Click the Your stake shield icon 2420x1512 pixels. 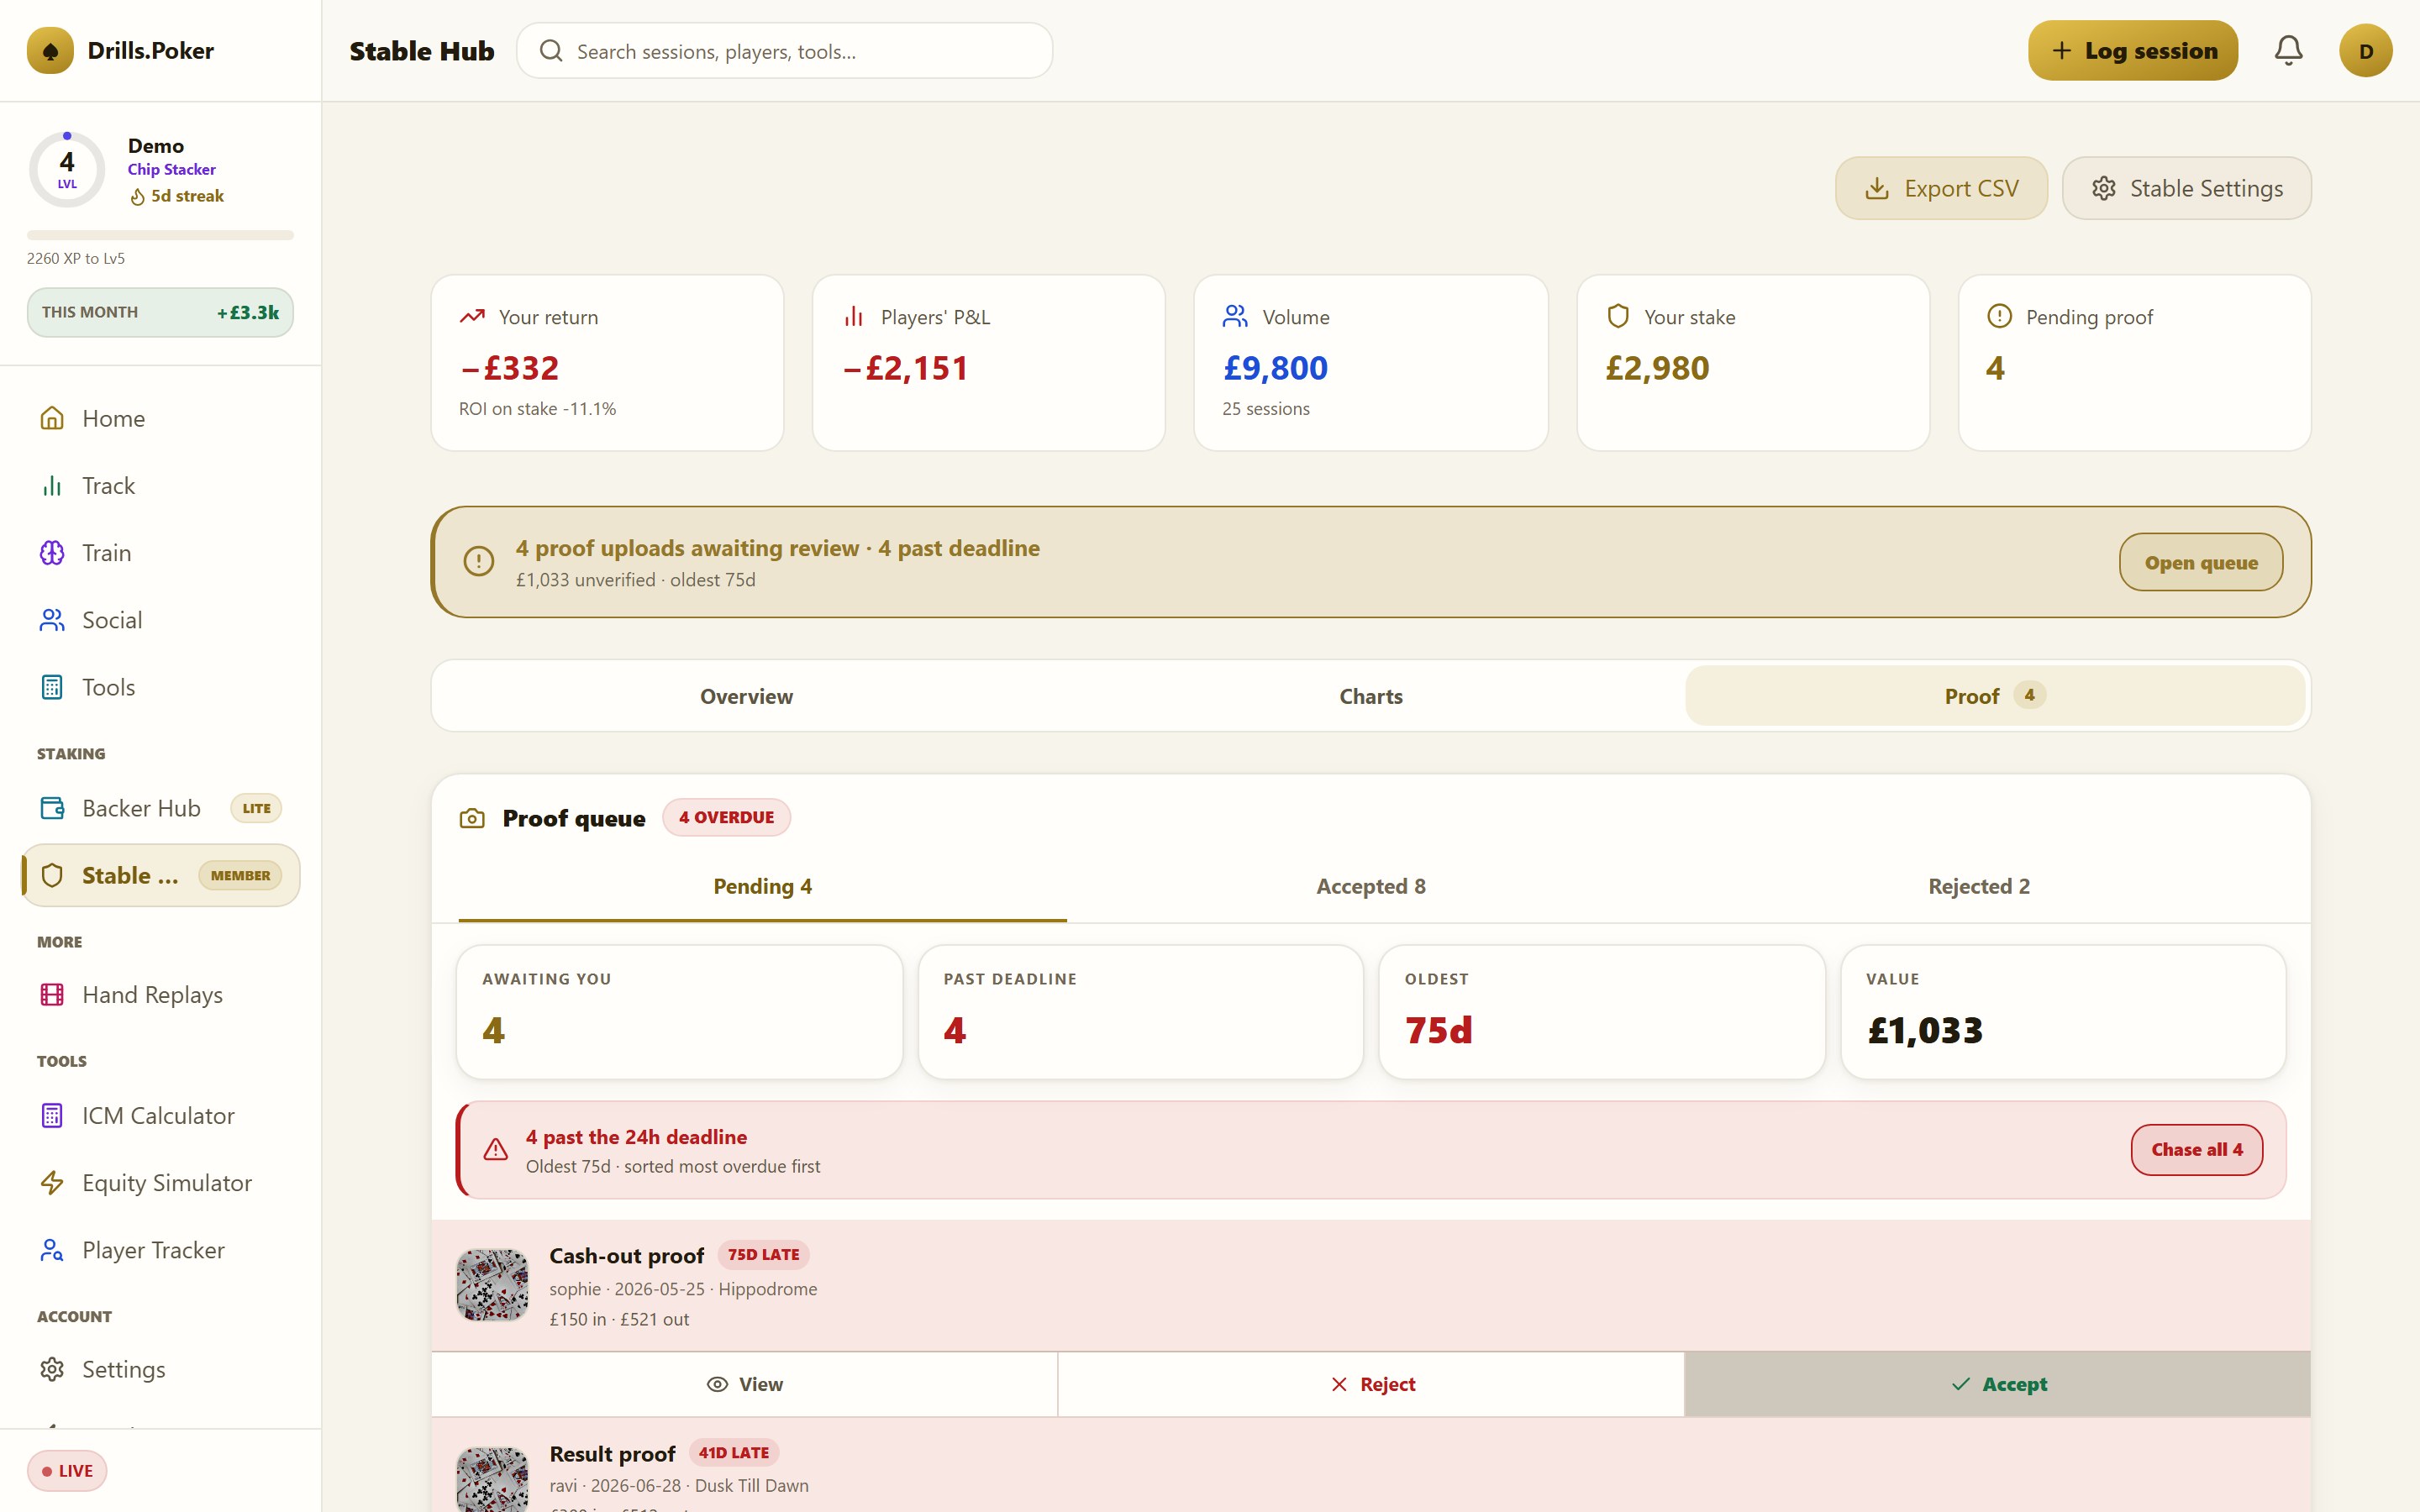[x=1618, y=316]
